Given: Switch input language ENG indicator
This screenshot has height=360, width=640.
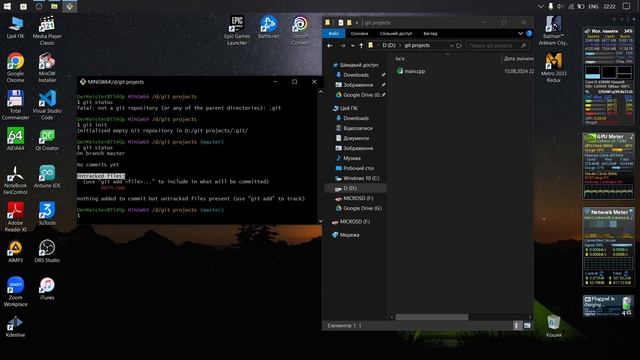Looking at the screenshot, I should [x=593, y=7].
